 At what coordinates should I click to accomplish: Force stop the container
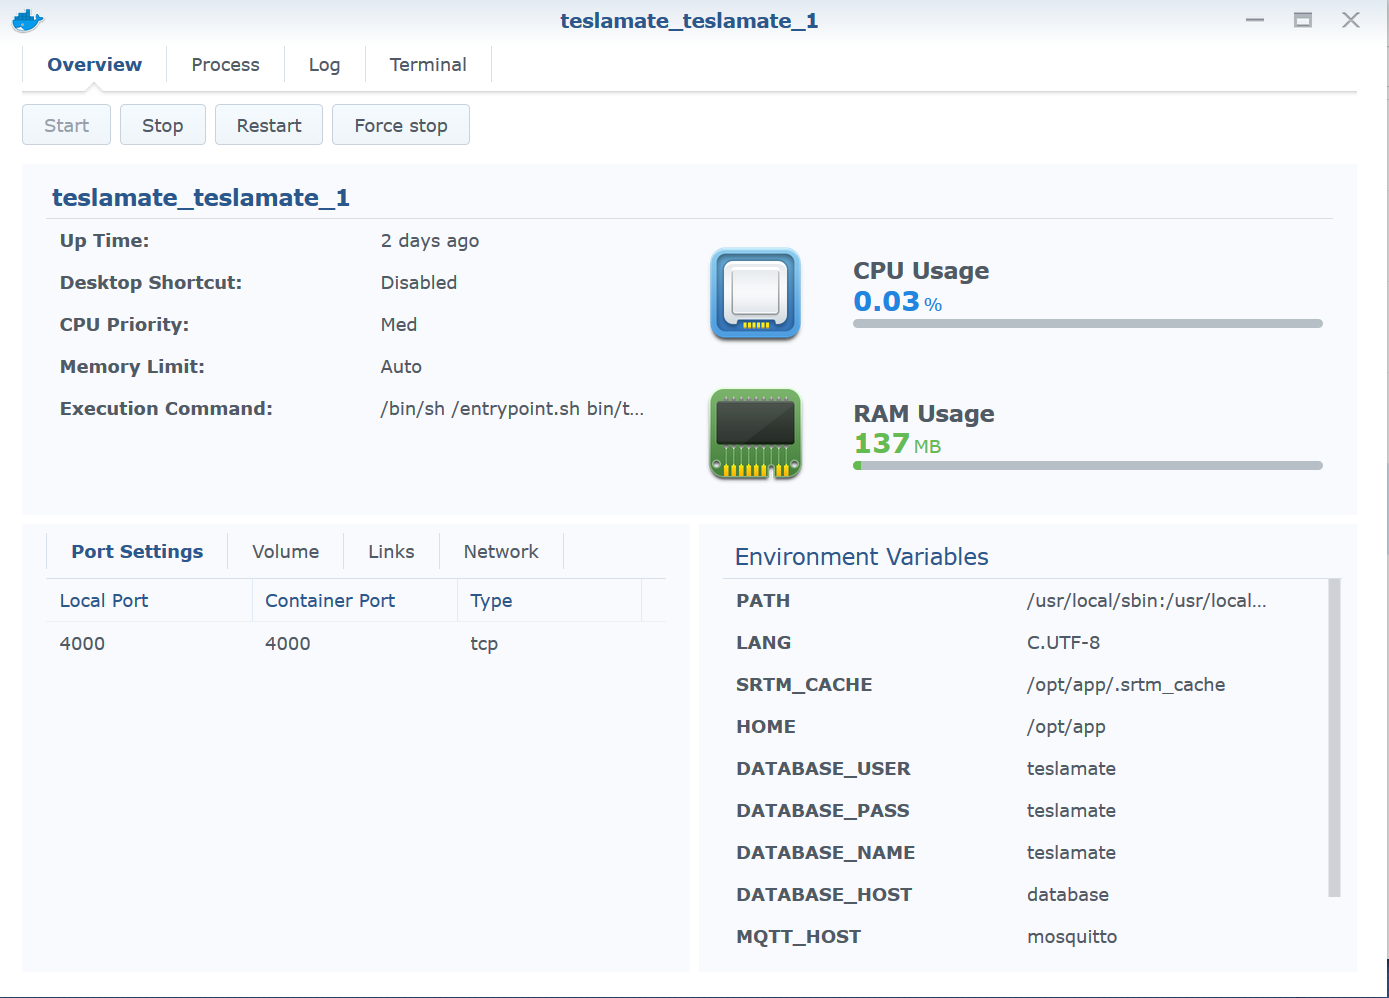(401, 125)
